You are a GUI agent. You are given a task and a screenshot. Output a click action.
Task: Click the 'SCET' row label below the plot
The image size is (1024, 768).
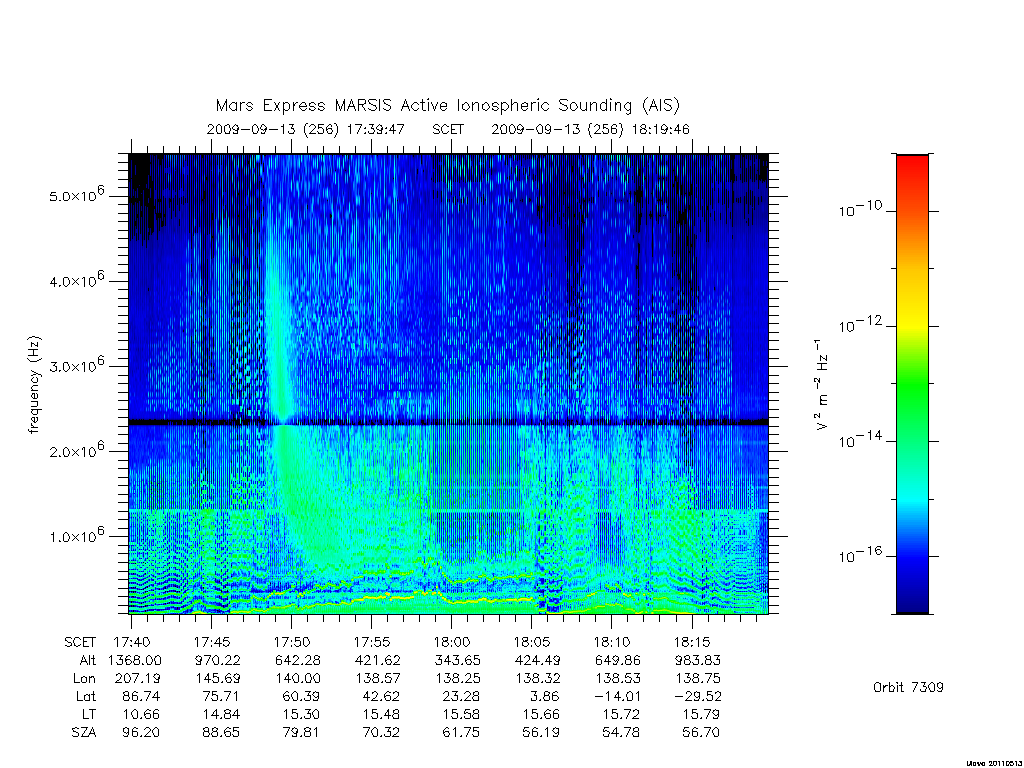pyautogui.click(x=80, y=642)
